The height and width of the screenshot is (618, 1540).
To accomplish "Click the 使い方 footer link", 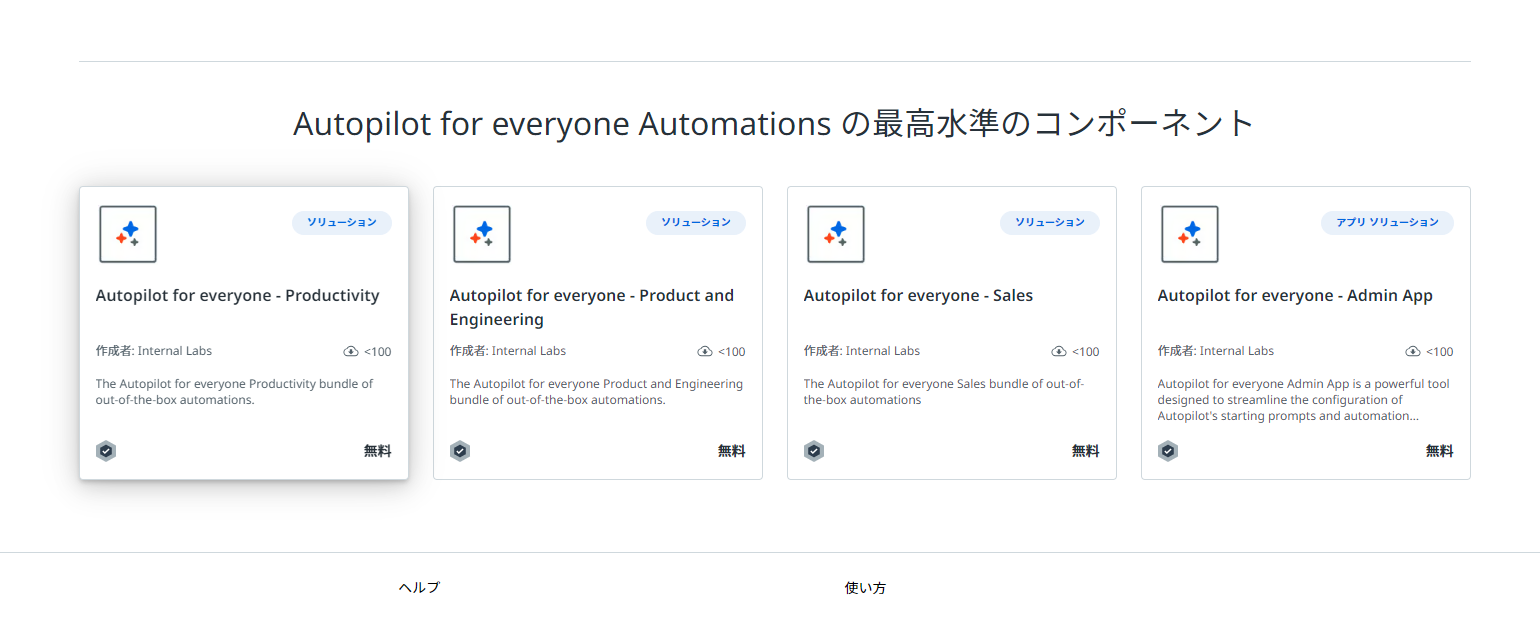I will [x=863, y=588].
